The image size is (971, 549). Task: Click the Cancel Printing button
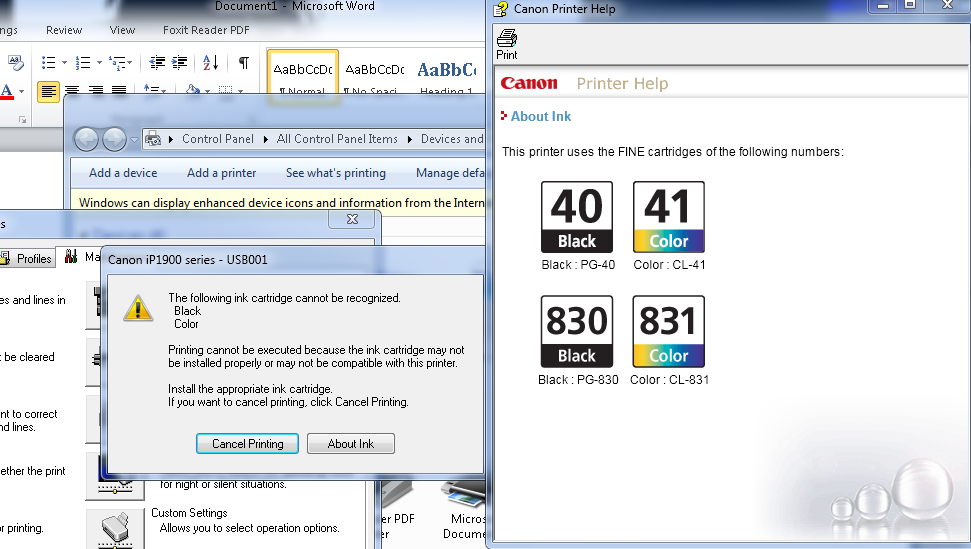click(247, 444)
